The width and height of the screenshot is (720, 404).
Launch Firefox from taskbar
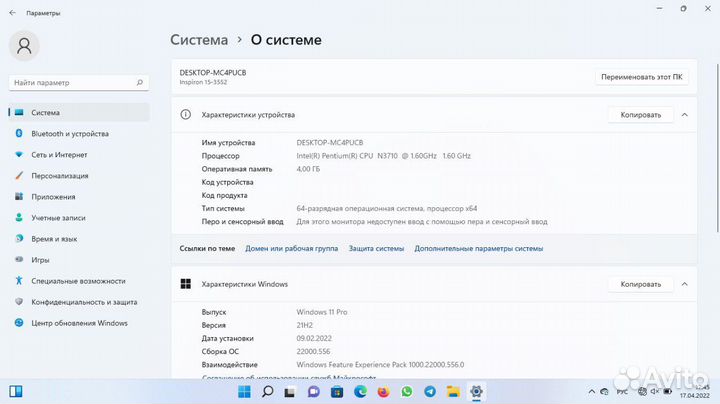click(383, 392)
